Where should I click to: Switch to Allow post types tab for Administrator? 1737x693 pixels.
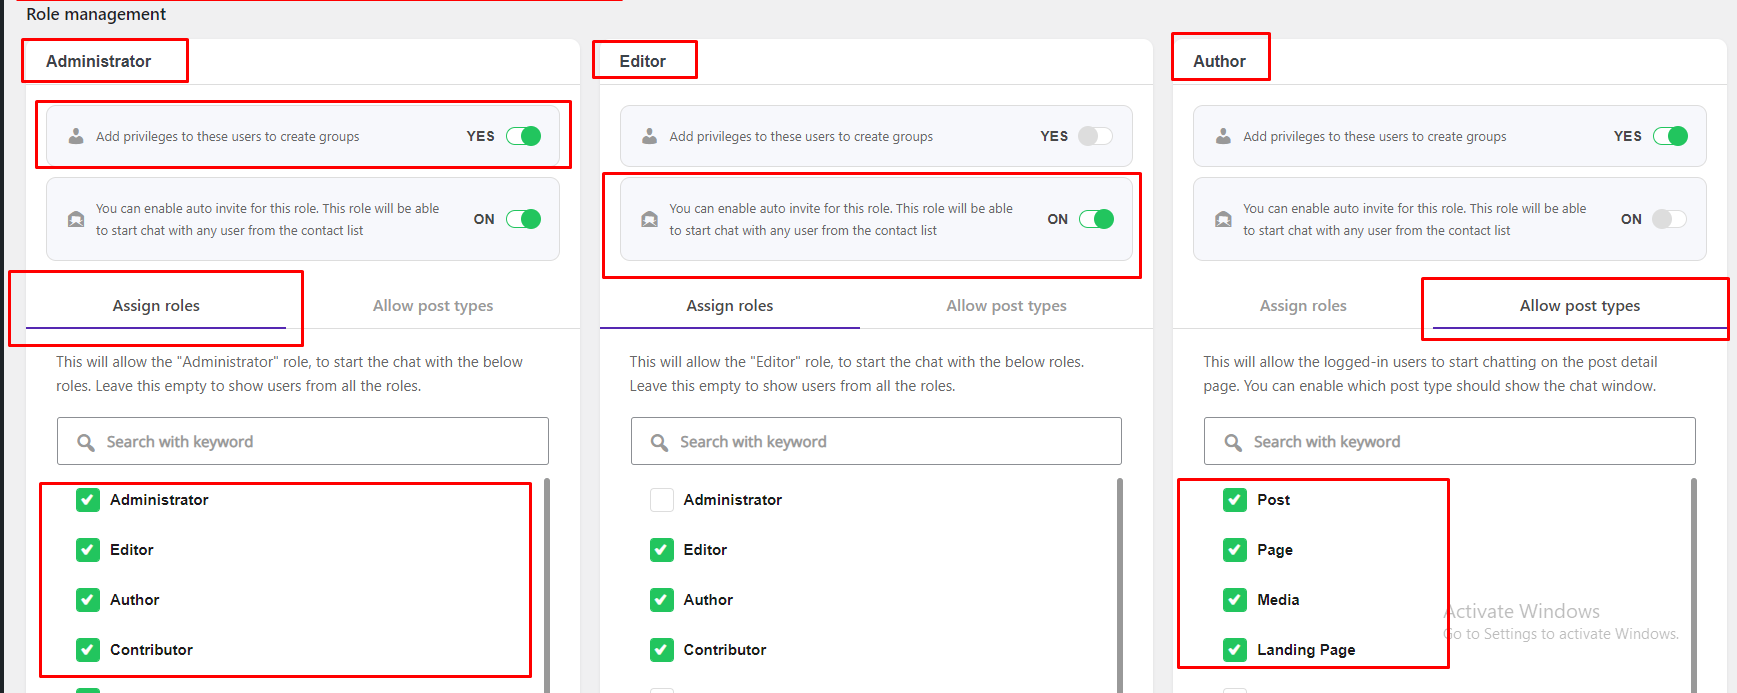(432, 306)
